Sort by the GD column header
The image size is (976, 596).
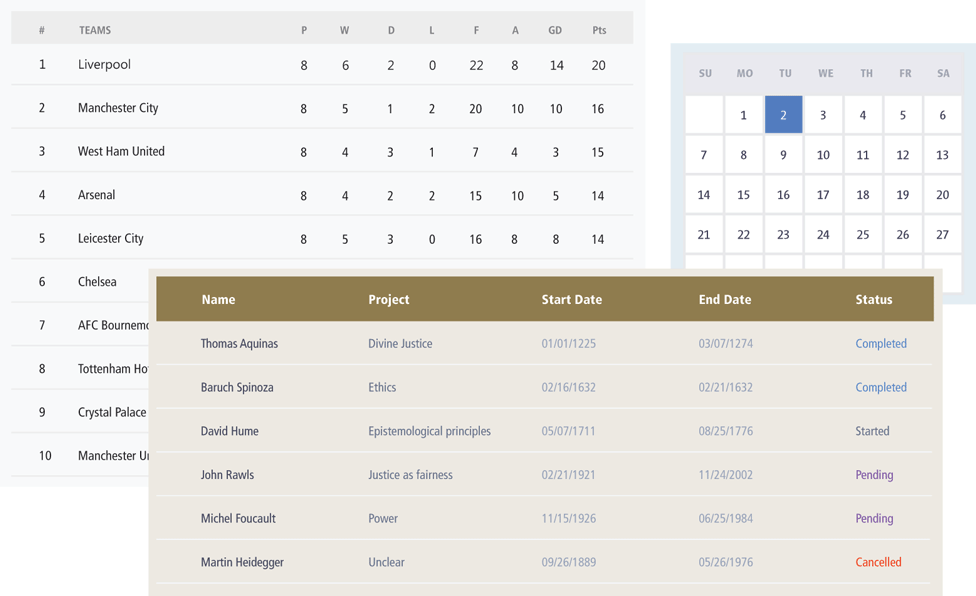point(555,30)
